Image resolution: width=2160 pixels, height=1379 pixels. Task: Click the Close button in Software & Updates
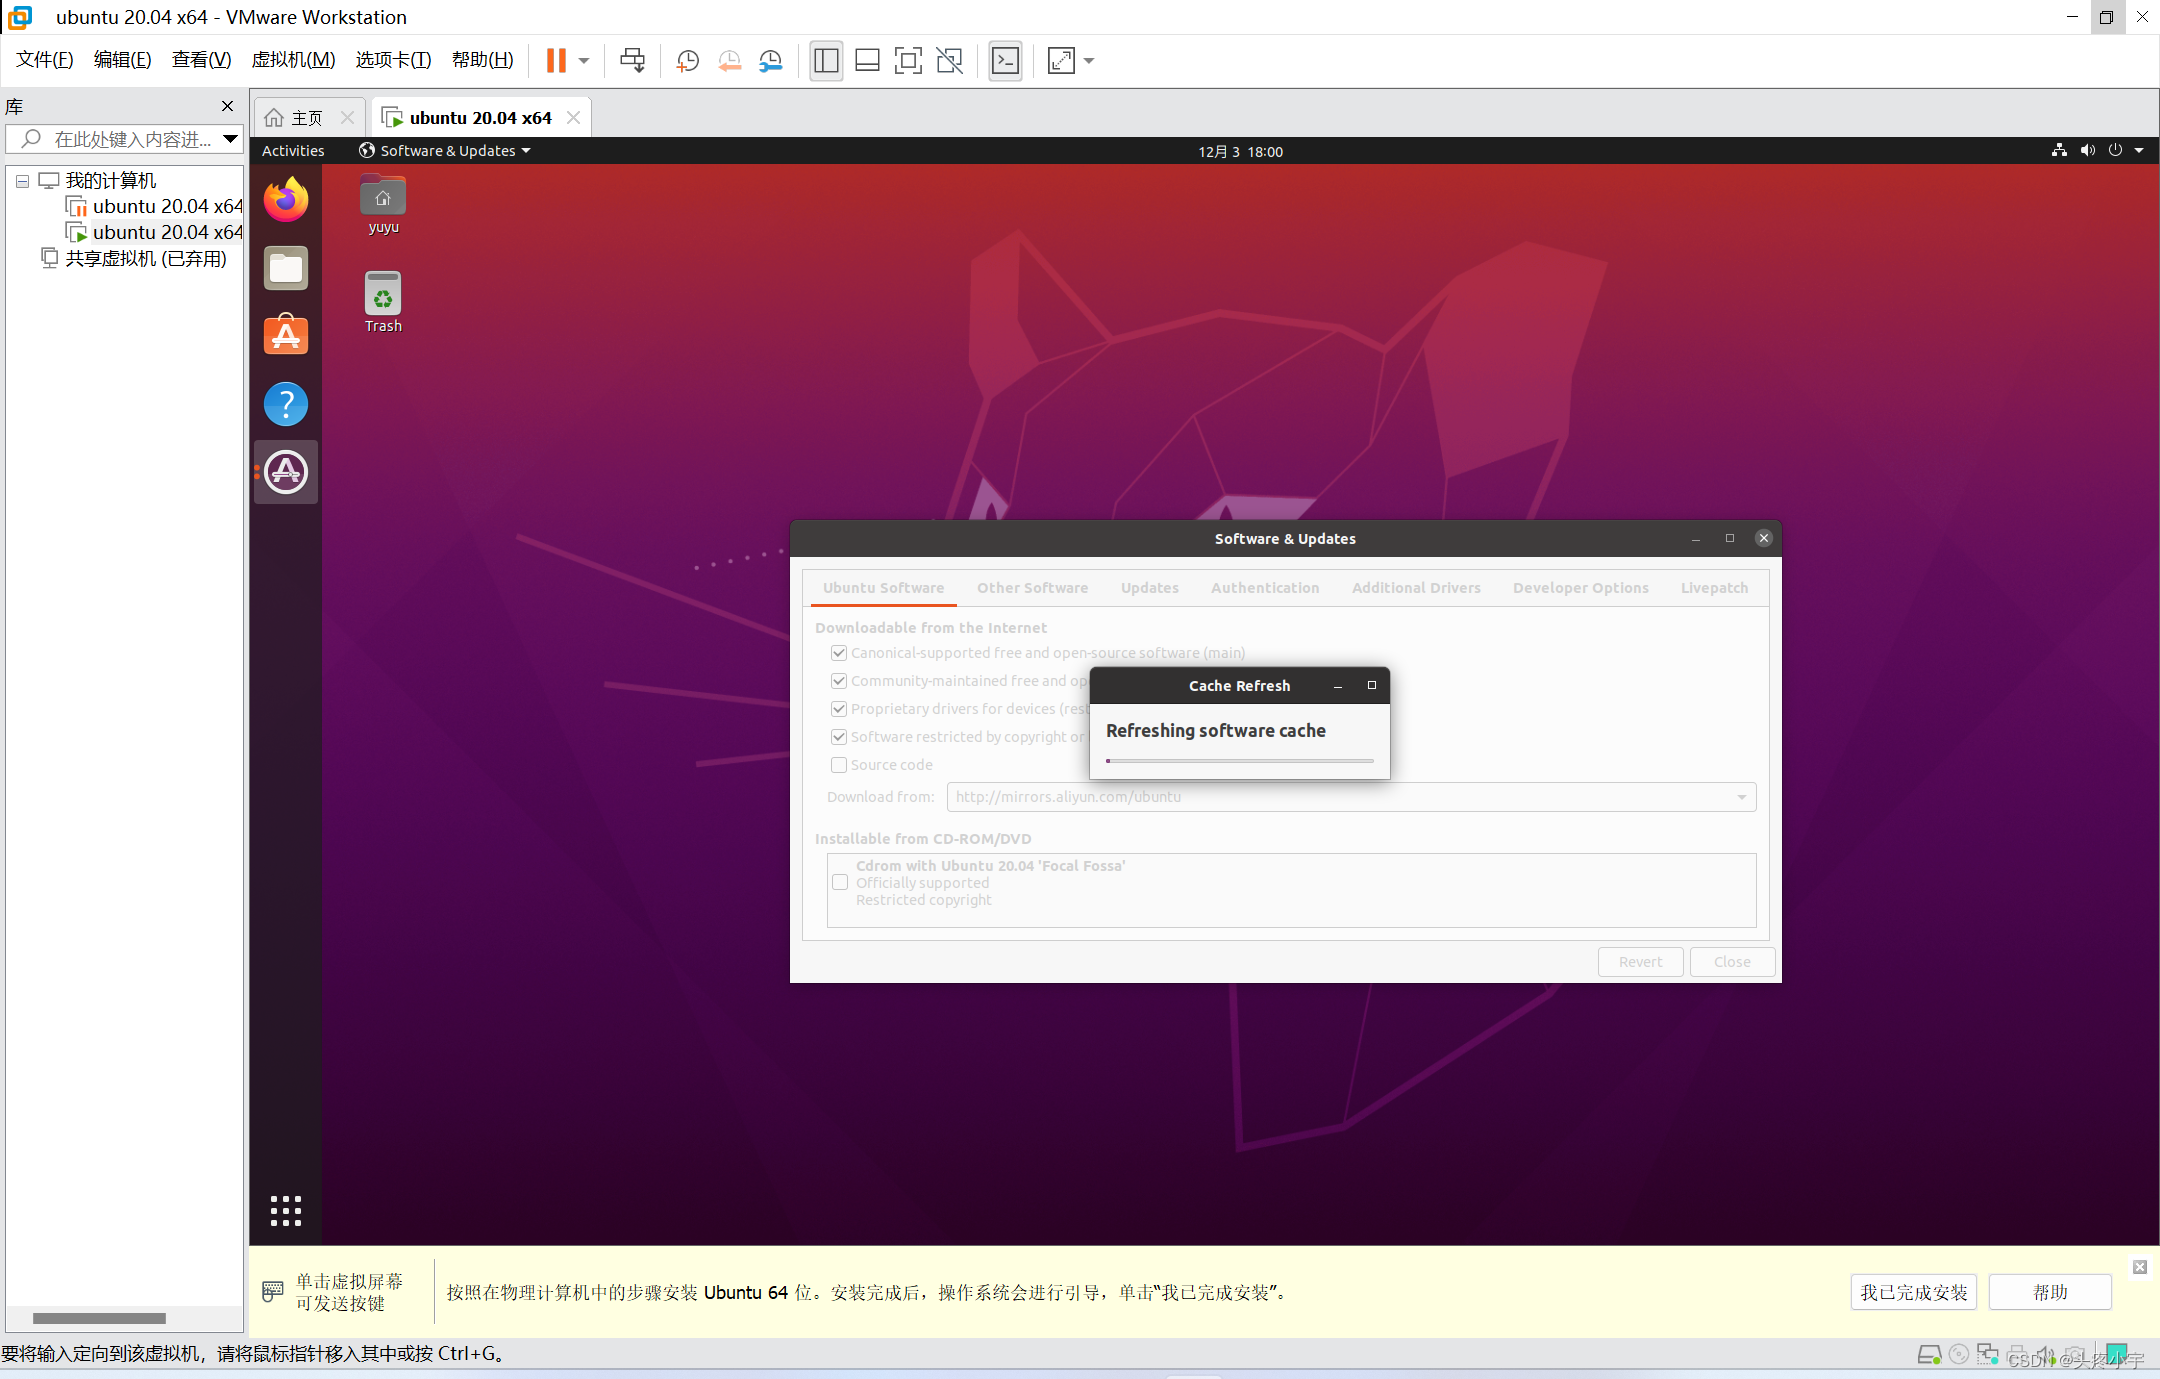click(x=1732, y=962)
